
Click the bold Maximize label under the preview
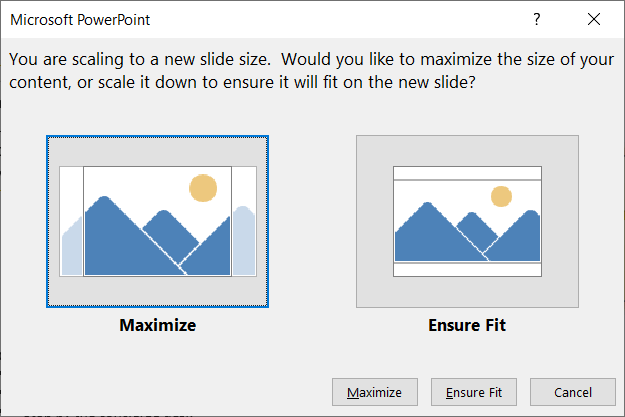coord(157,325)
